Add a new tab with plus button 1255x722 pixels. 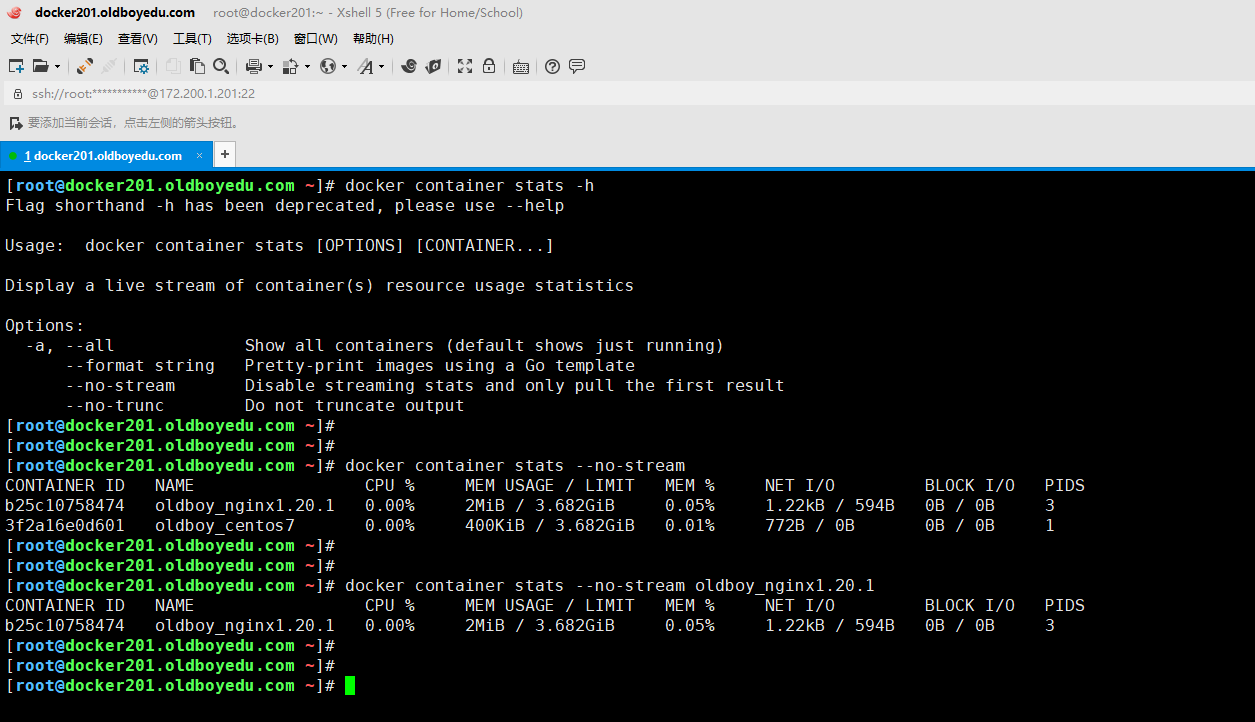(x=225, y=154)
